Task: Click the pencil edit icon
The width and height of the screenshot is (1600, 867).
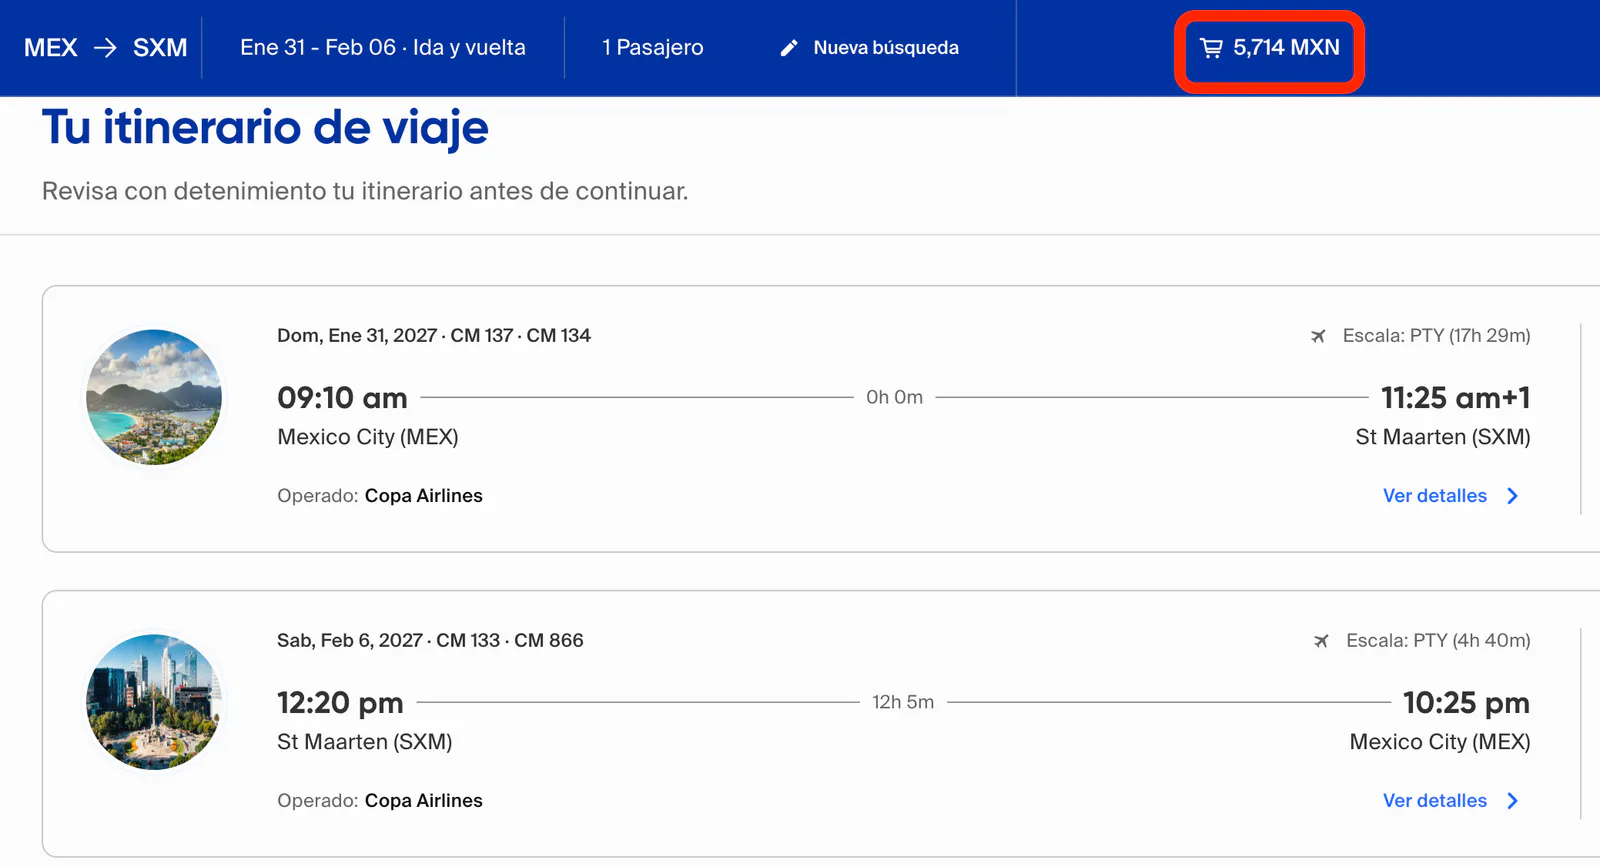Action: pos(789,48)
